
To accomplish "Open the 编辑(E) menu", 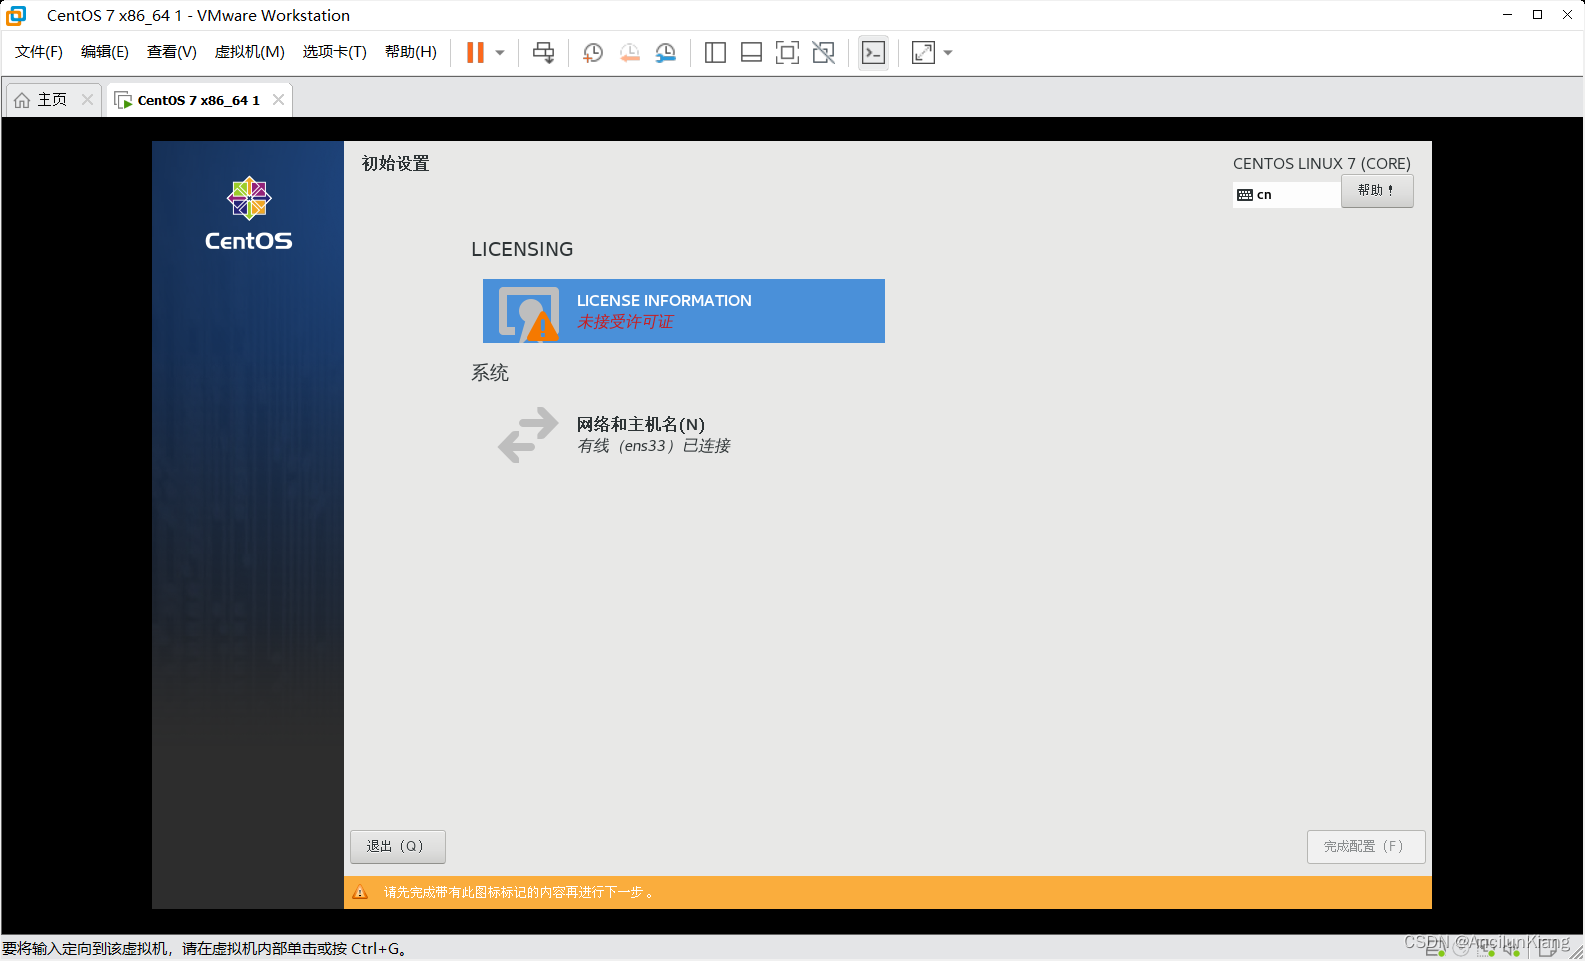I will (x=105, y=52).
